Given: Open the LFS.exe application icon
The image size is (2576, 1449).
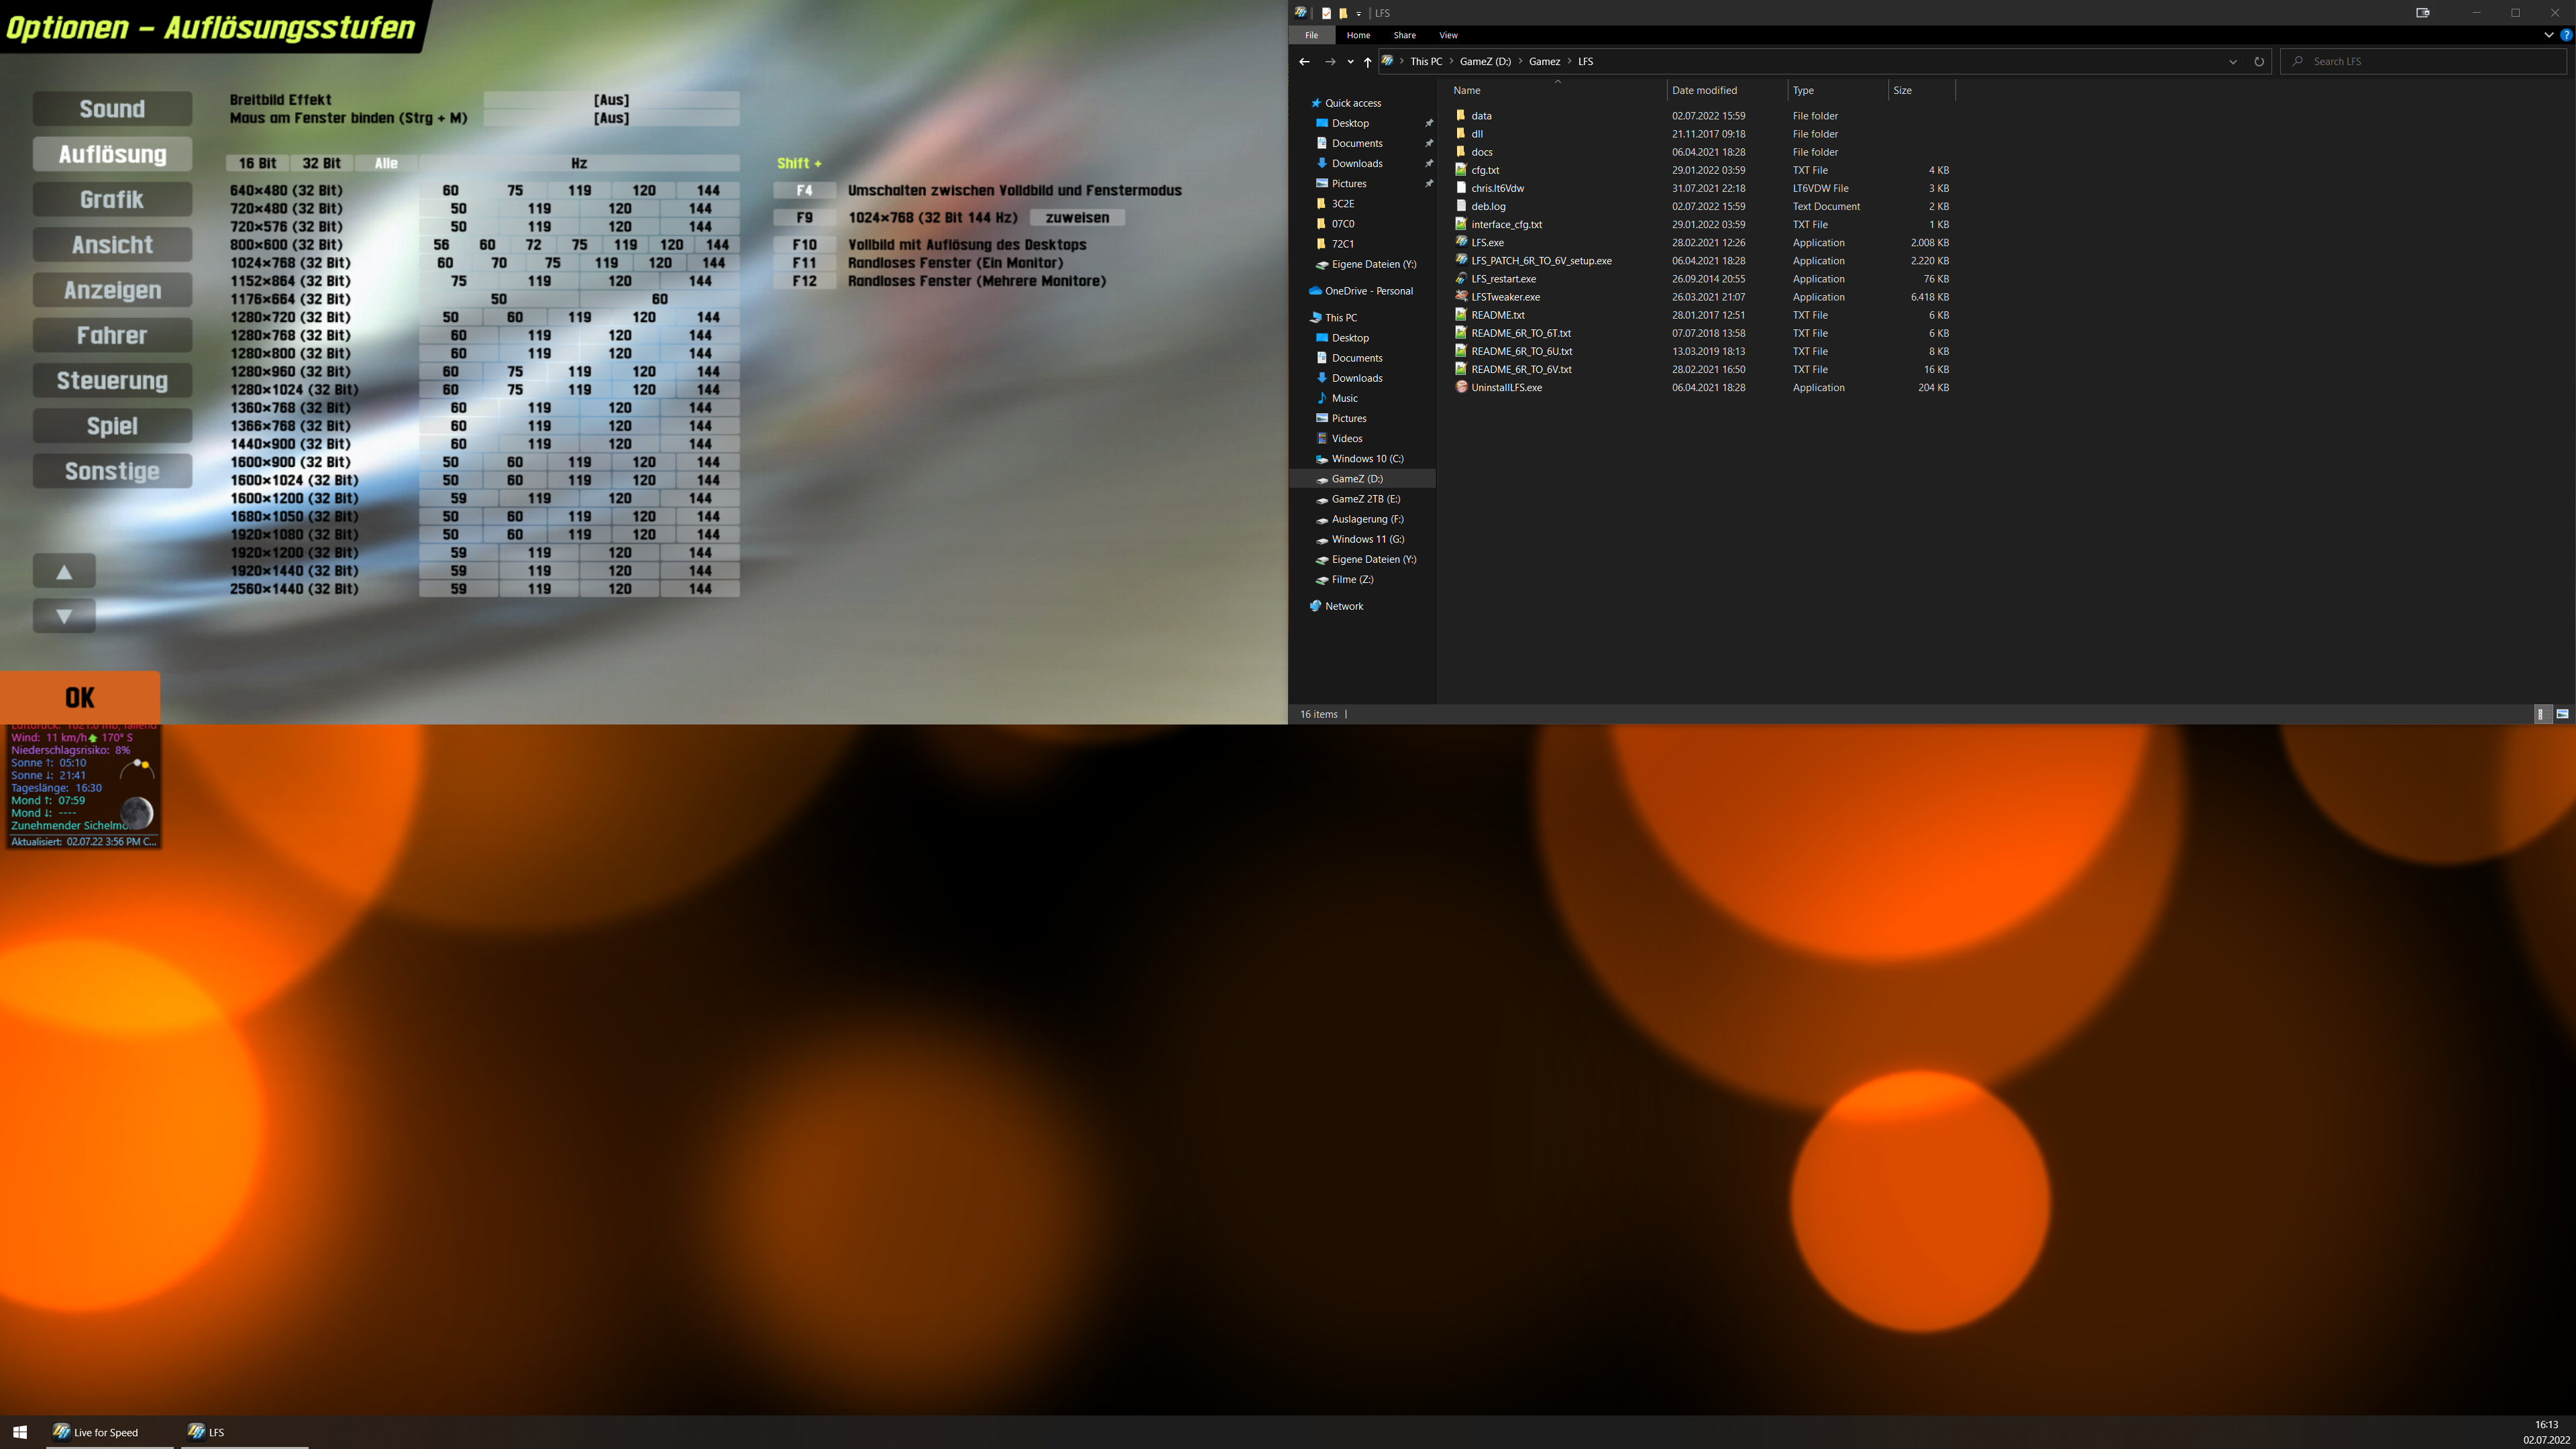Looking at the screenshot, I should 1461,242.
